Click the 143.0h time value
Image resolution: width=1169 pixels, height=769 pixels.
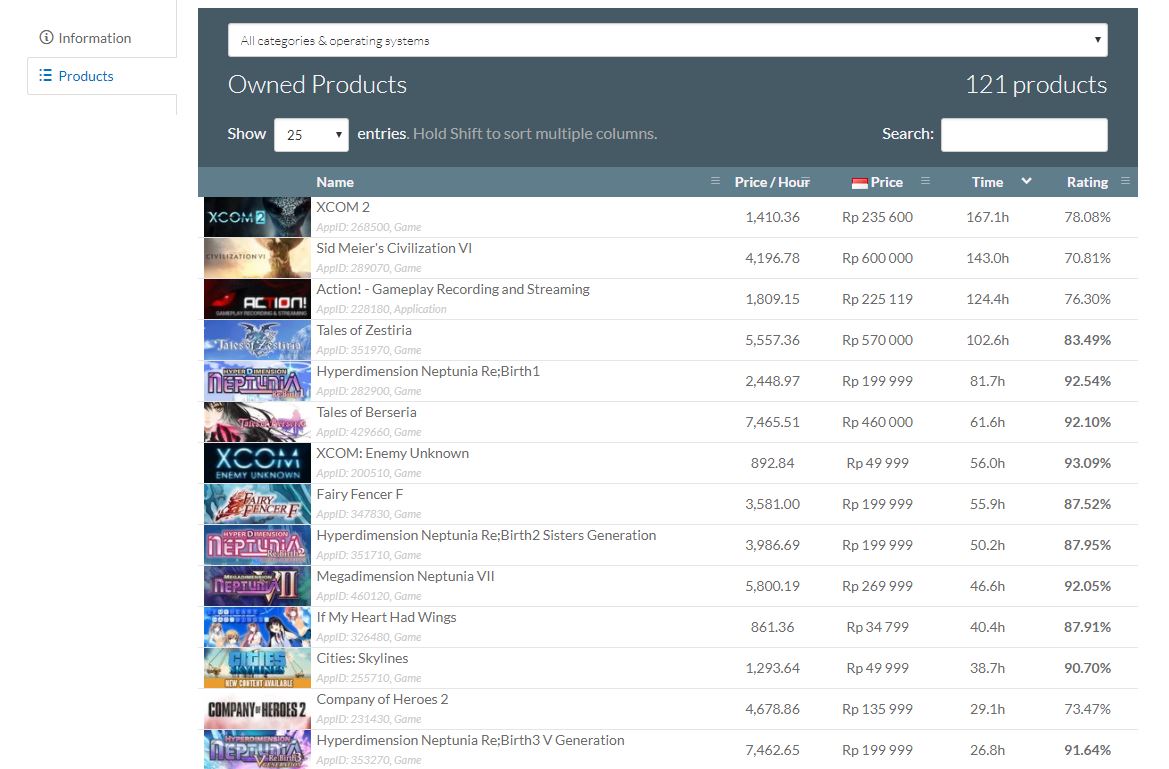(987, 258)
